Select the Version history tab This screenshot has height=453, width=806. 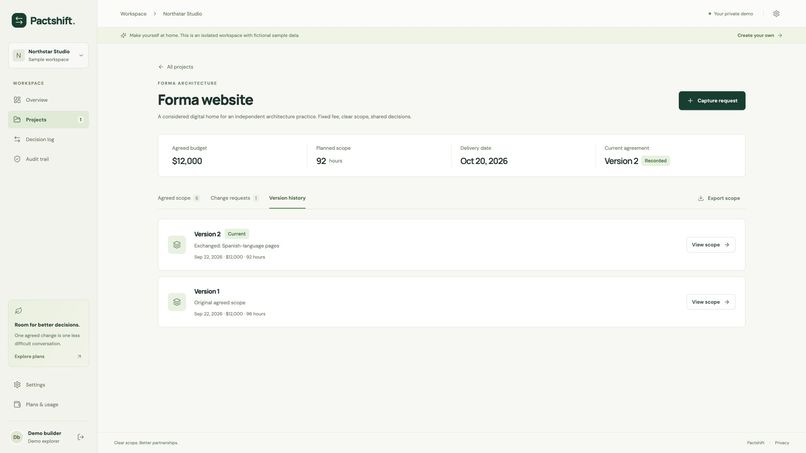click(287, 198)
